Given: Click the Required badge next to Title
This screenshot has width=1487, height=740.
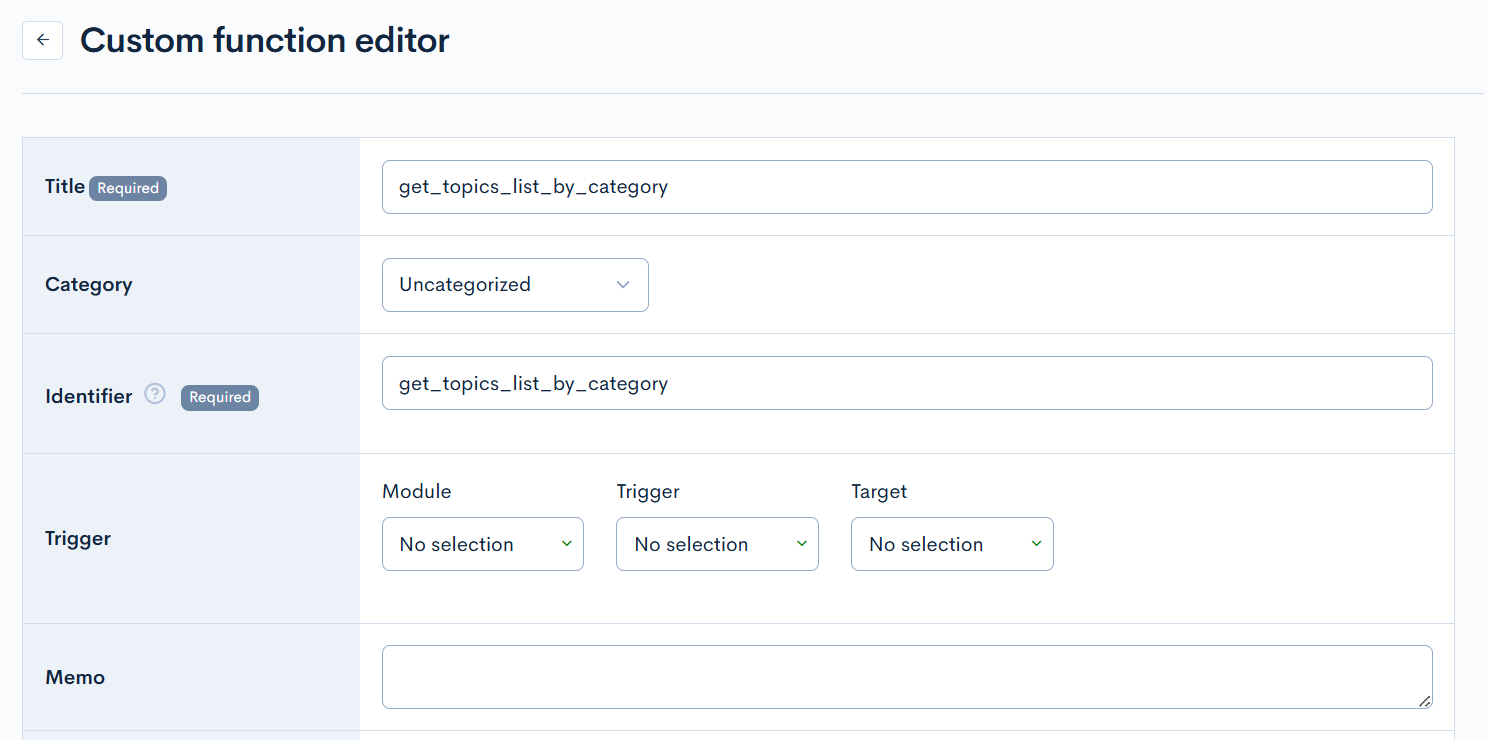Looking at the screenshot, I should pos(128,188).
